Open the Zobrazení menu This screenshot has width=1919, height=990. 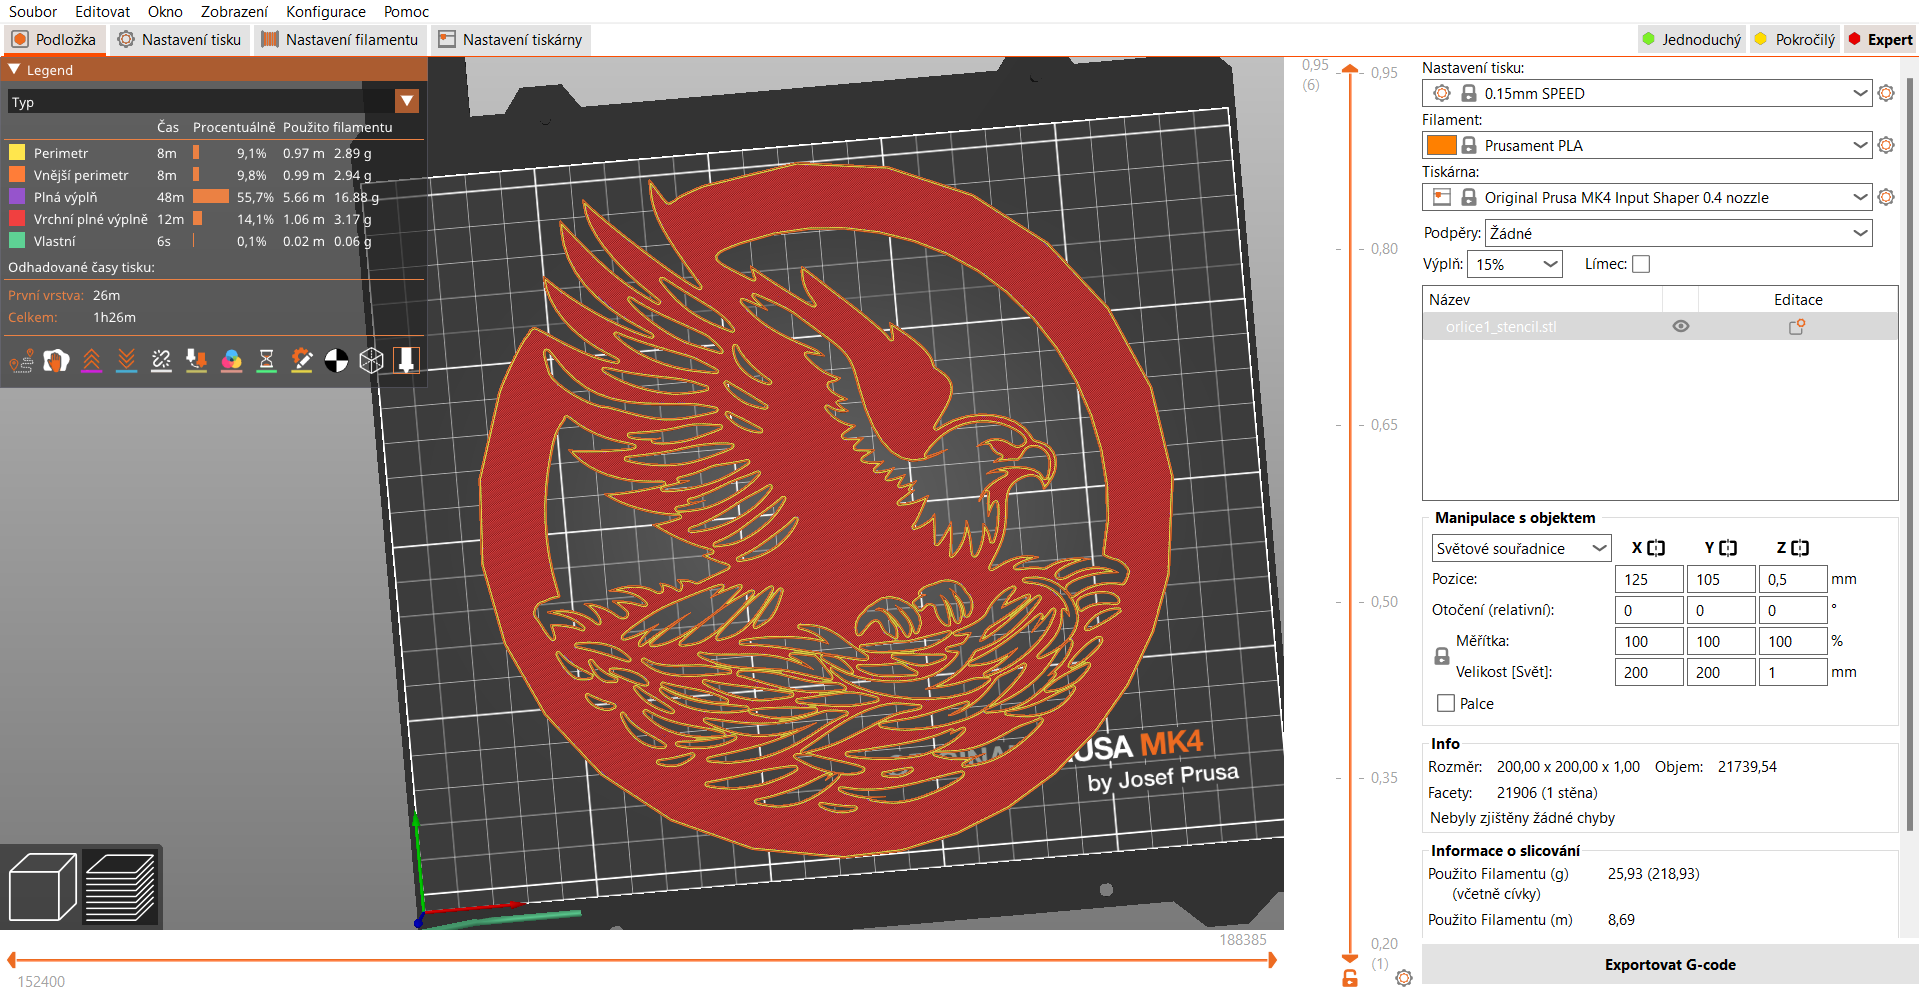(234, 12)
